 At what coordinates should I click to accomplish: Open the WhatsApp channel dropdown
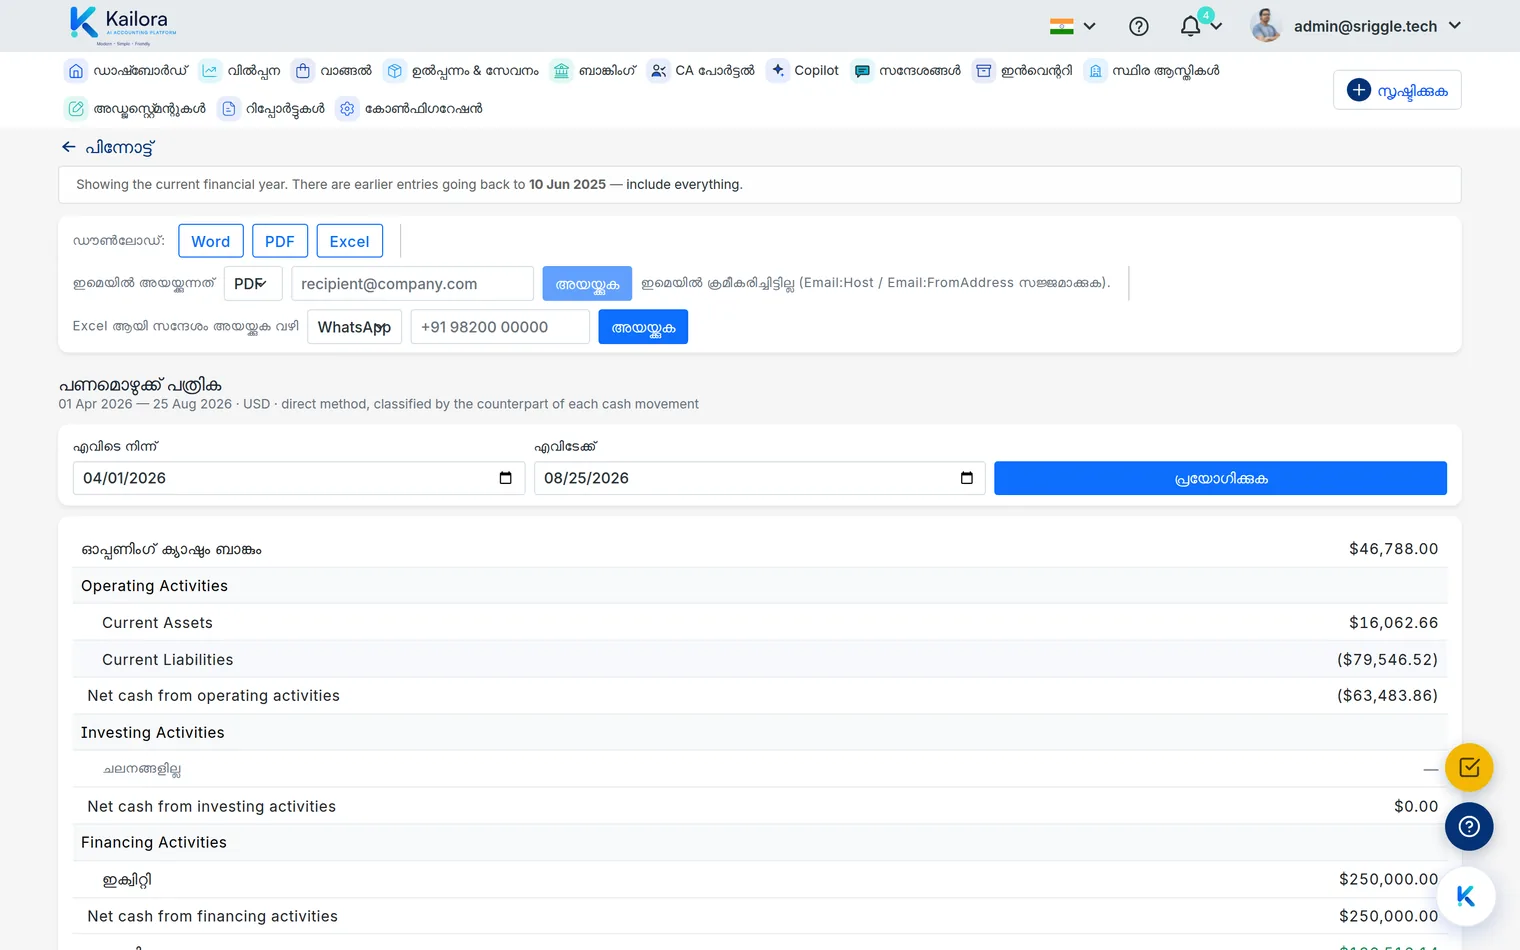354,327
